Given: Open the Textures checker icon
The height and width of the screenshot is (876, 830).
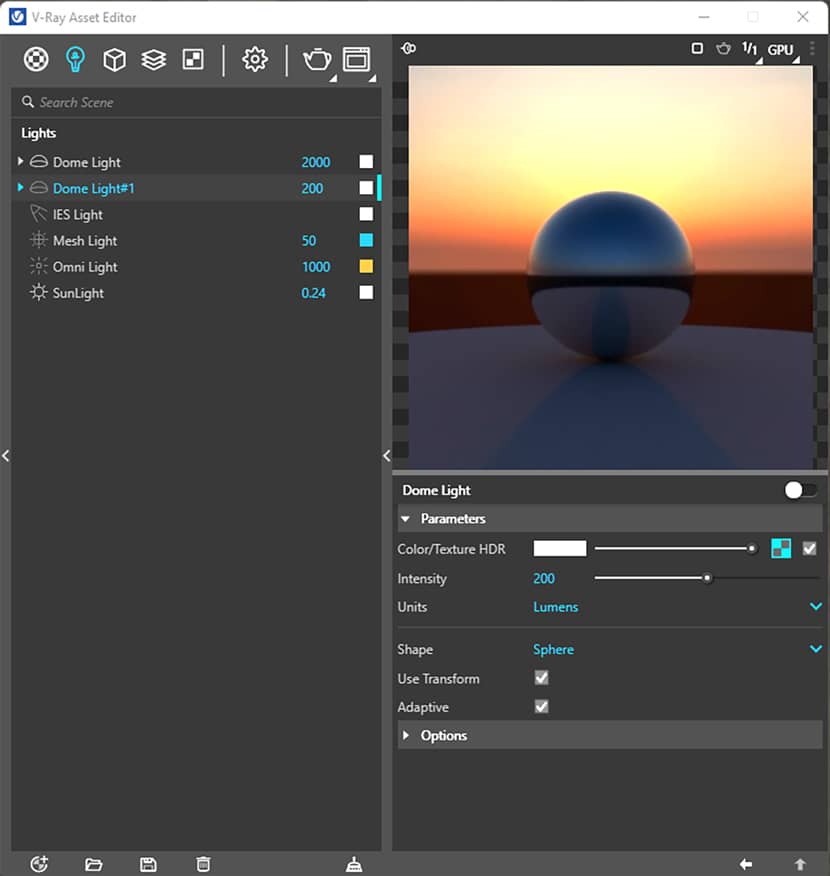Looking at the screenshot, I should point(193,59).
